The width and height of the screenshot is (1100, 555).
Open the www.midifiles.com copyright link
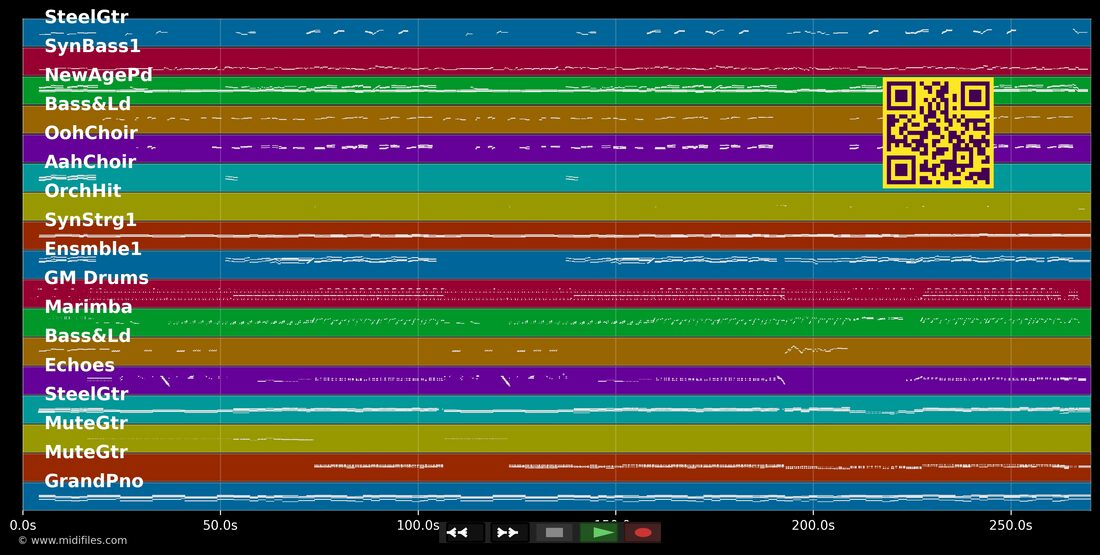pos(72,541)
